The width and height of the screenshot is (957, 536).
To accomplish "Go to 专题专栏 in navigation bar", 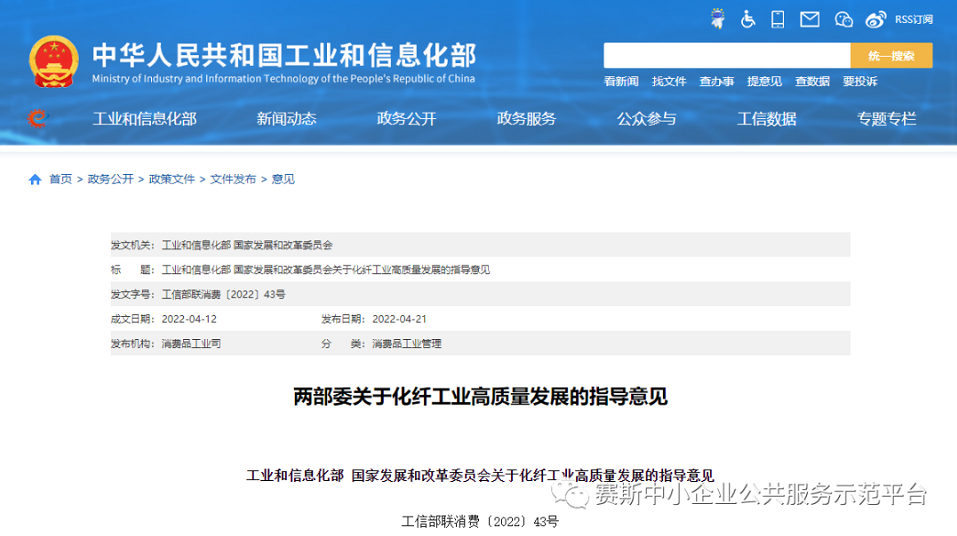I will point(886,118).
